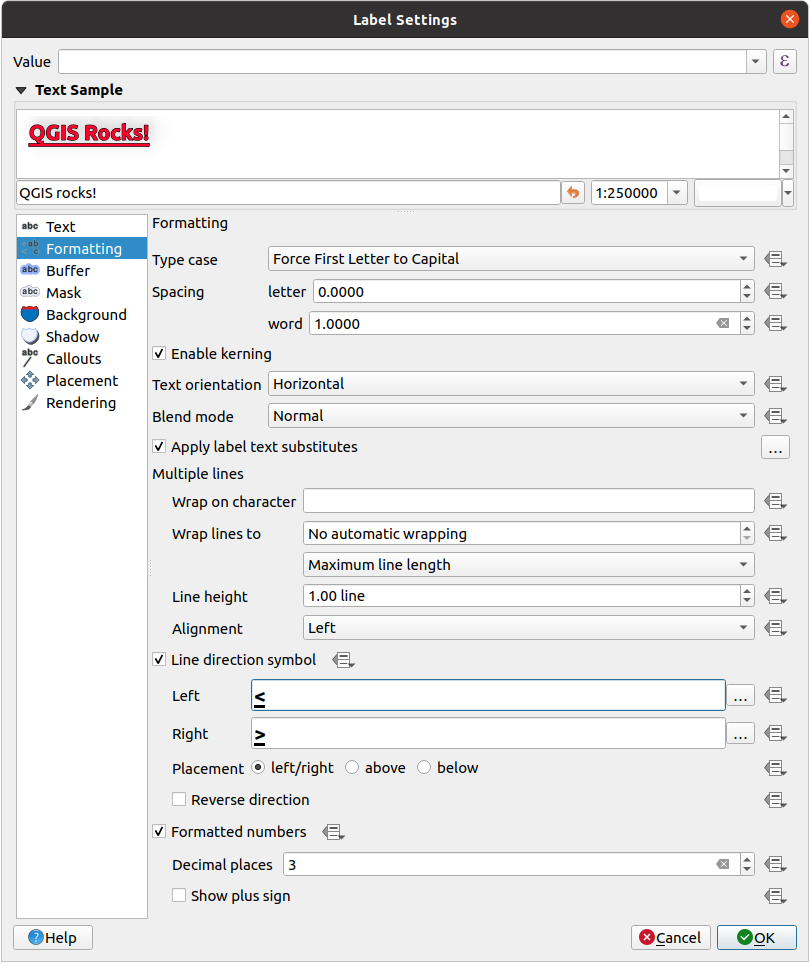Click data-defined override next to Blend mode
Viewport: 810px width, 964px height.
[774, 416]
